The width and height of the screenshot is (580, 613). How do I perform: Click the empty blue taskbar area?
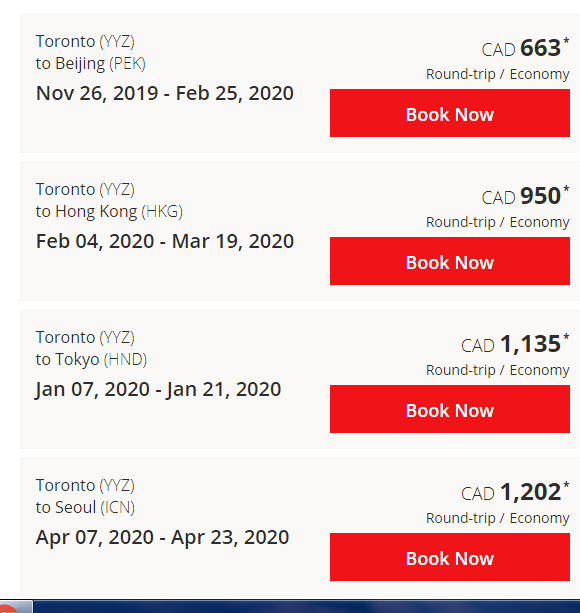pyautogui.click(x=306, y=607)
